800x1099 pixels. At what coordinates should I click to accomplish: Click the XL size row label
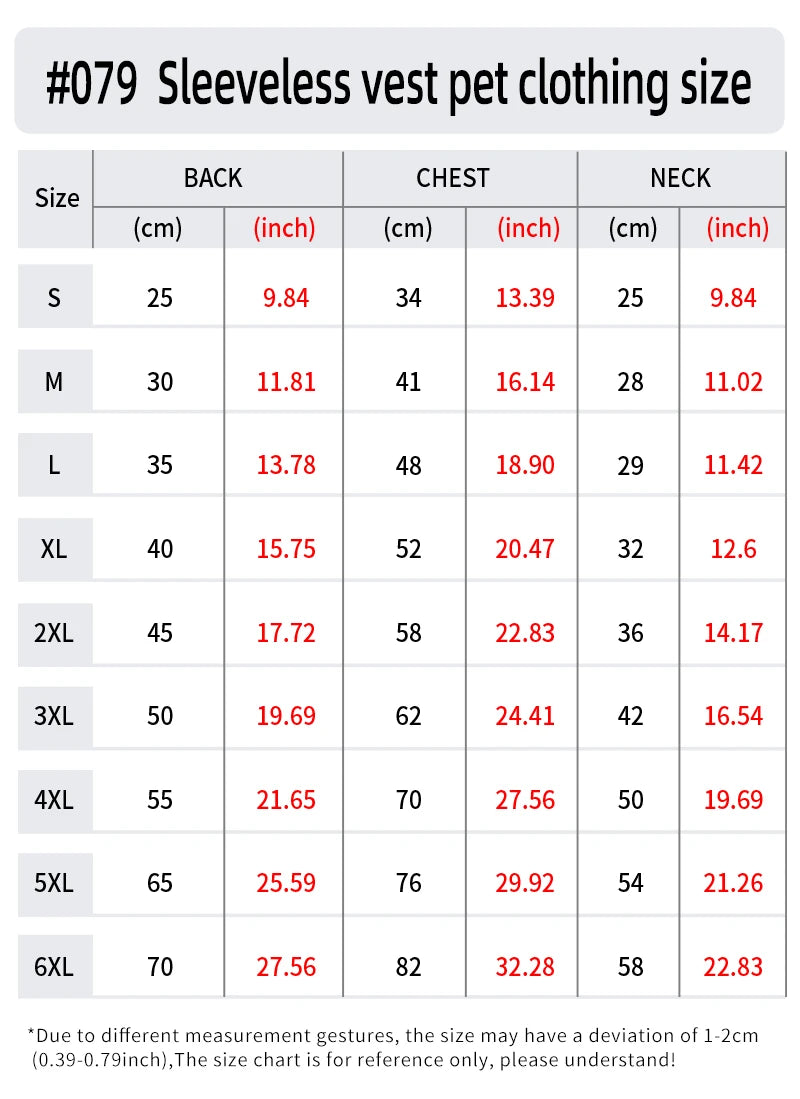click(54, 549)
